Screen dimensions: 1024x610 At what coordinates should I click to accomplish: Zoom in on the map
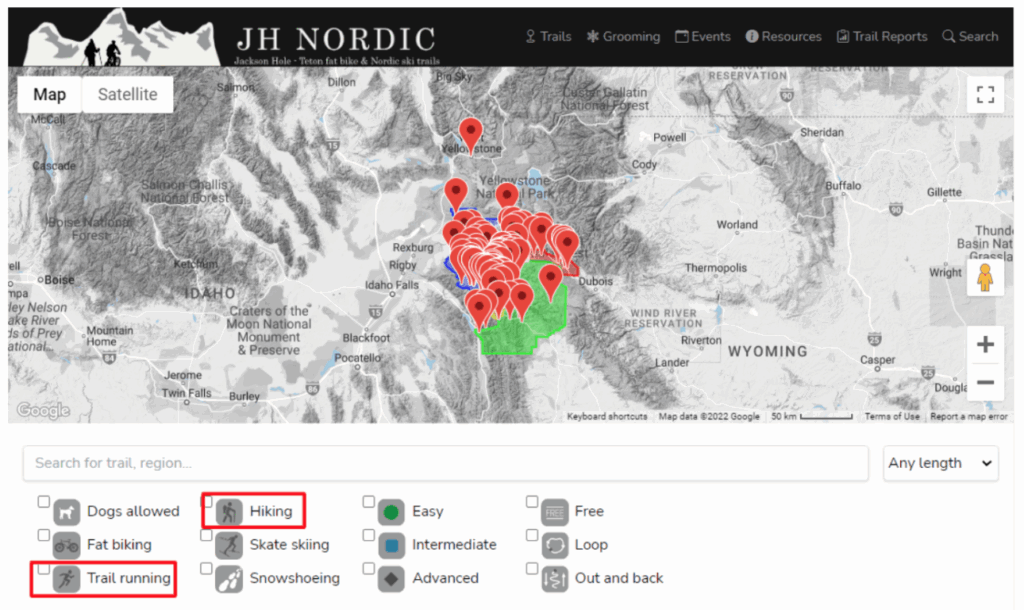click(x=985, y=344)
